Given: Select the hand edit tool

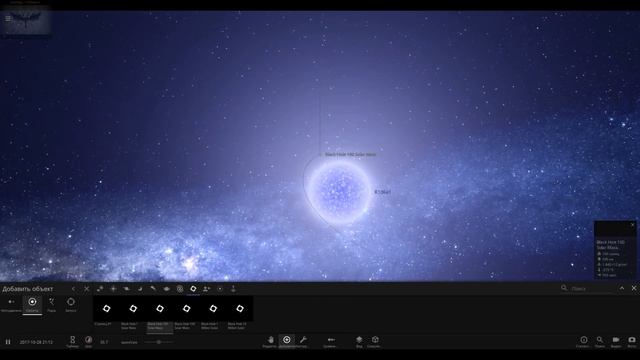Looking at the screenshot, I should pos(270,341).
